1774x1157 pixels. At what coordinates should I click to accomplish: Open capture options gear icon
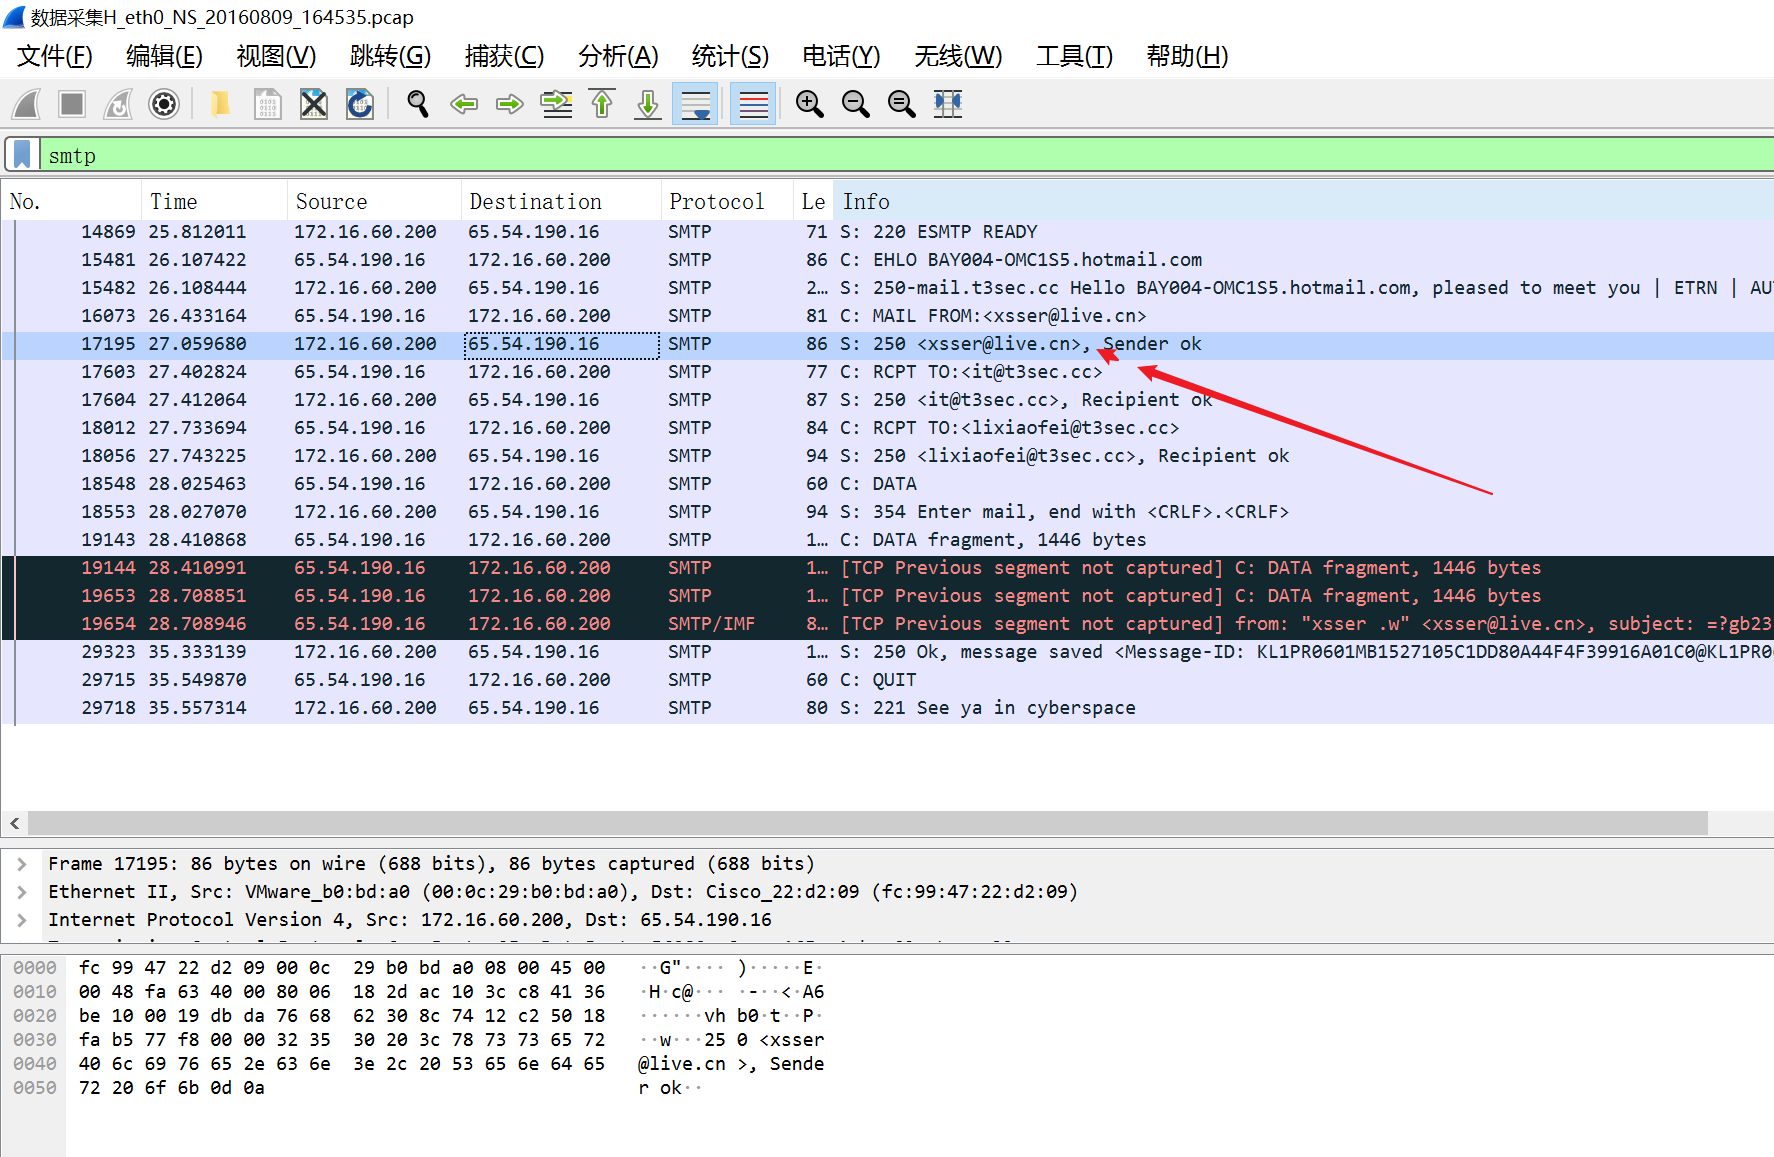coord(164,104)
